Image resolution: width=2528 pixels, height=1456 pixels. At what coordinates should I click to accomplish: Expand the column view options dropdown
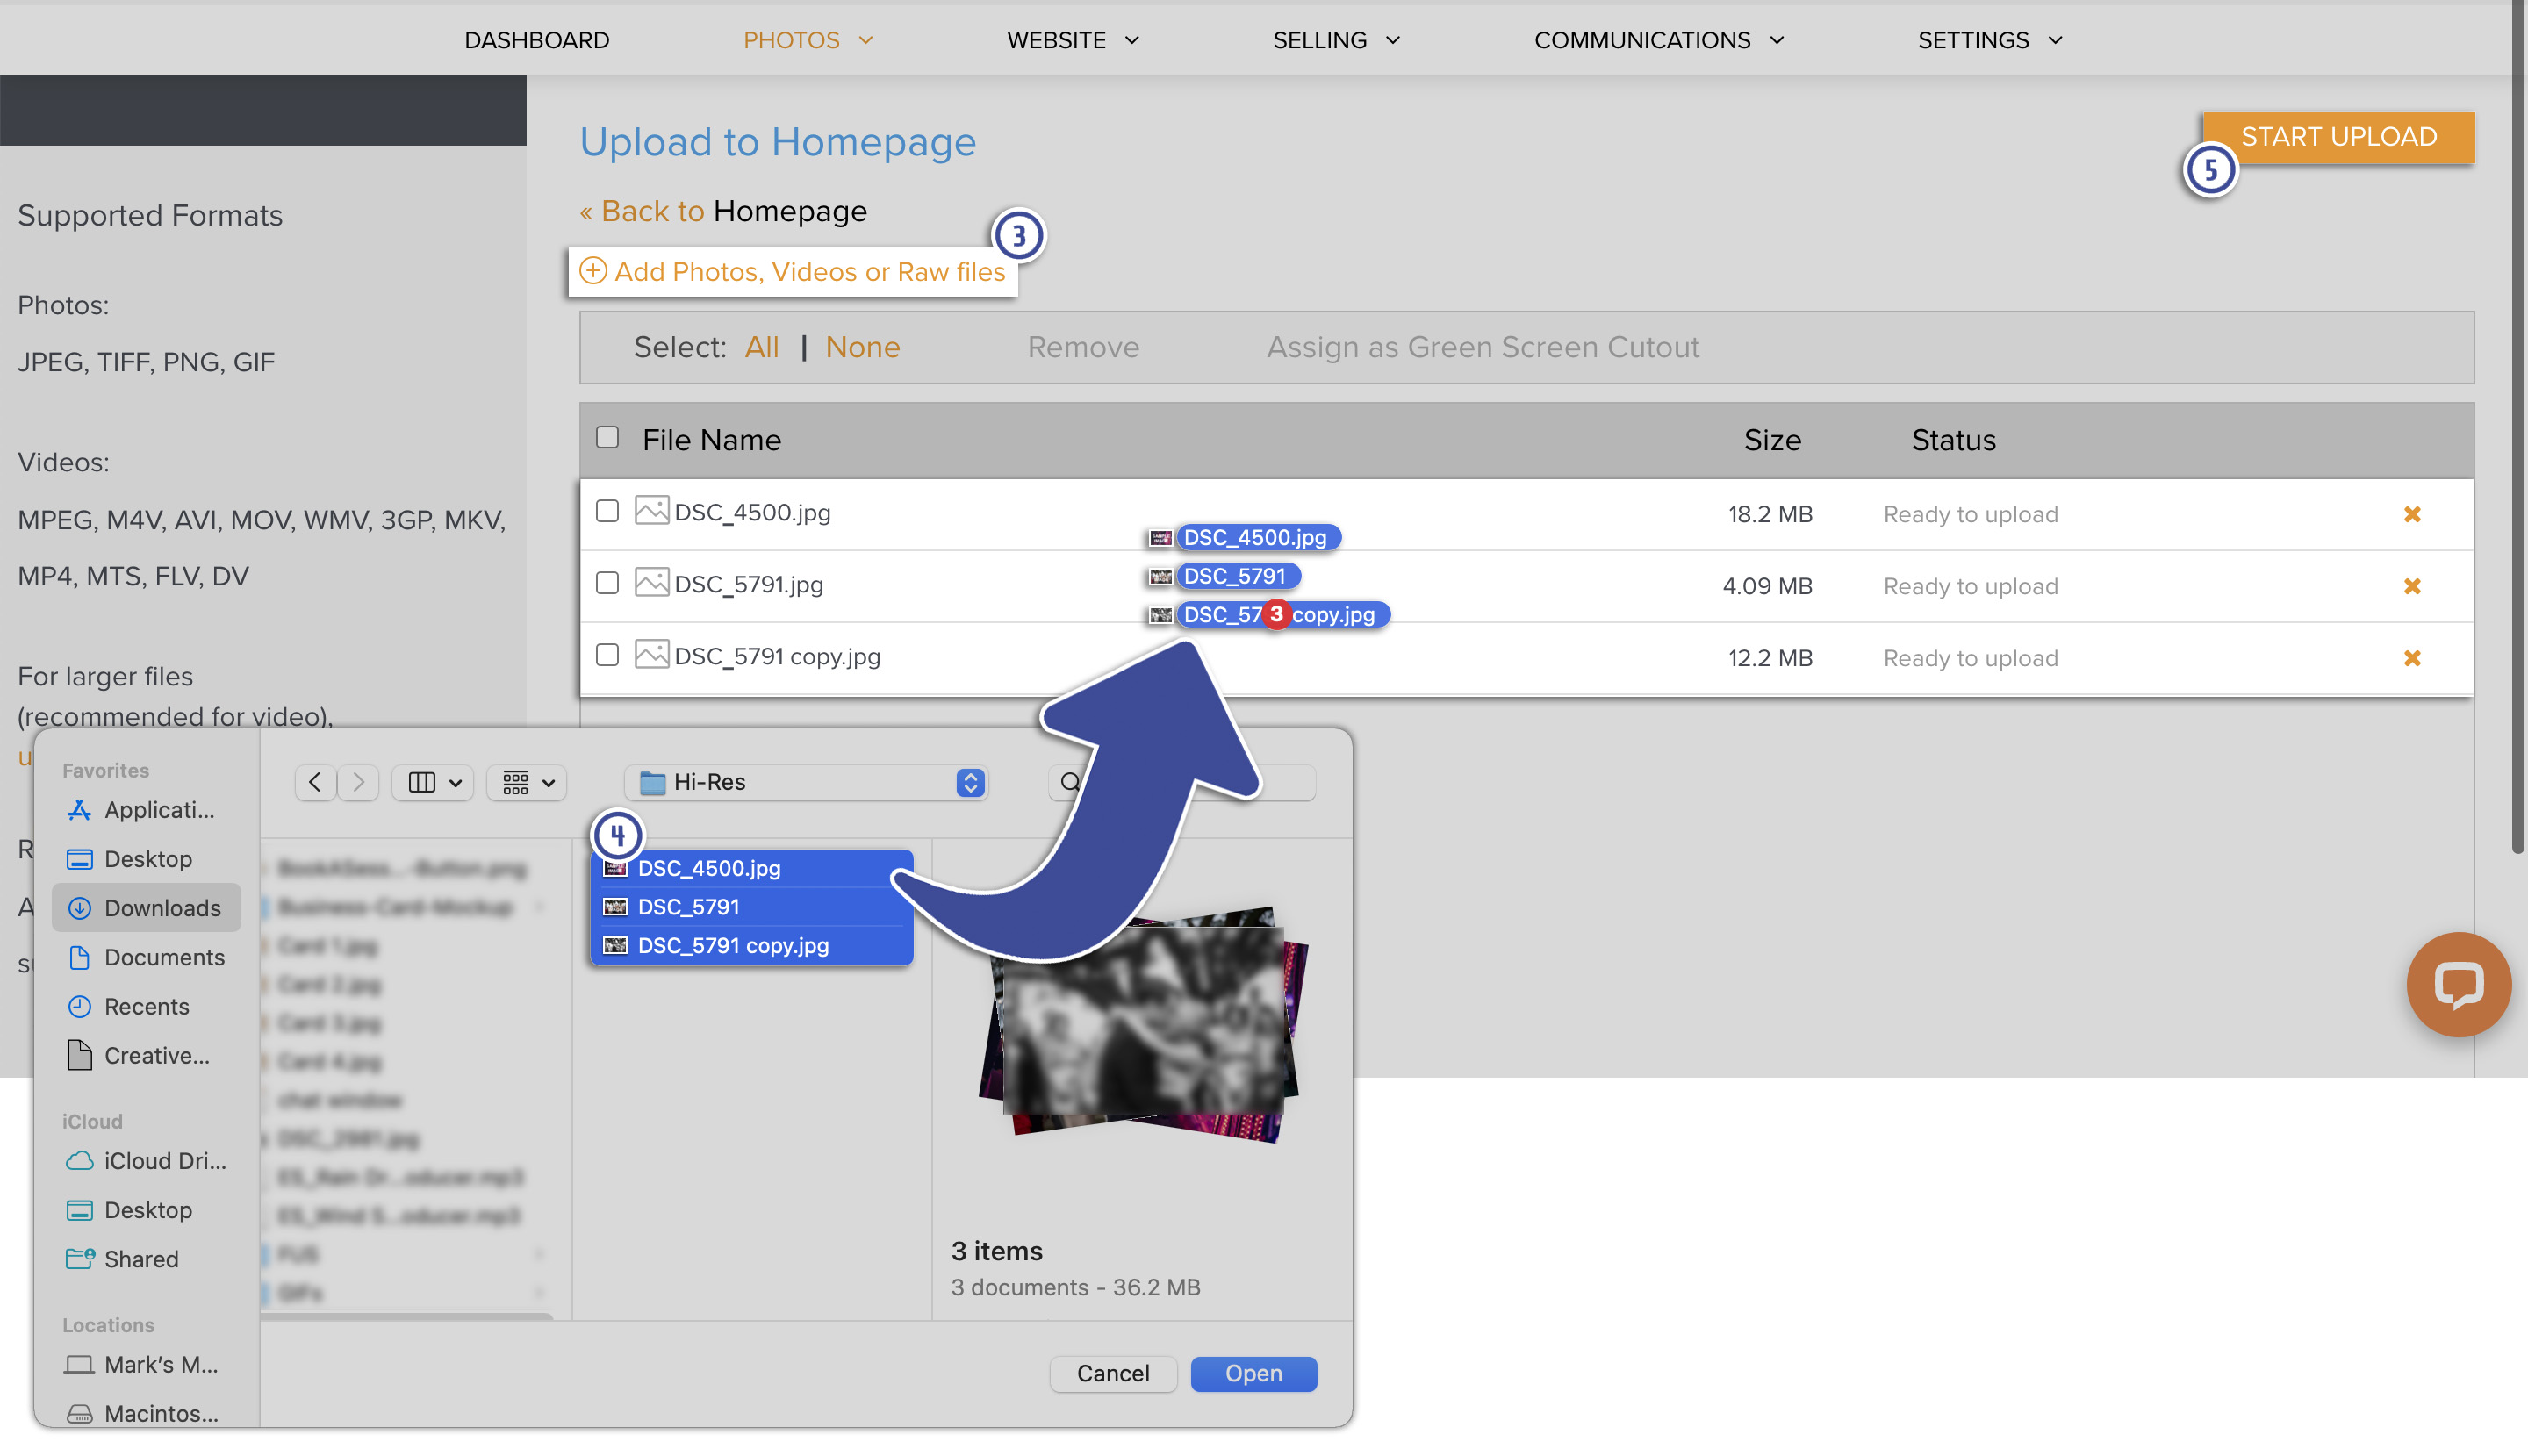433,782
